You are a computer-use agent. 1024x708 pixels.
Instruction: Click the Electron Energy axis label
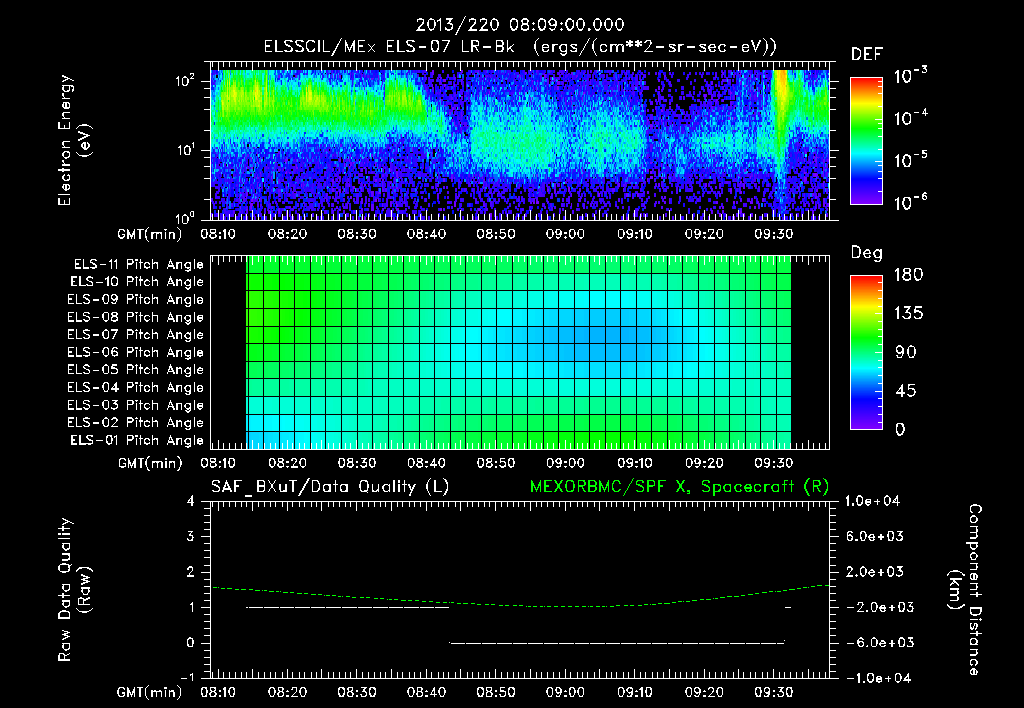(74, 140)
